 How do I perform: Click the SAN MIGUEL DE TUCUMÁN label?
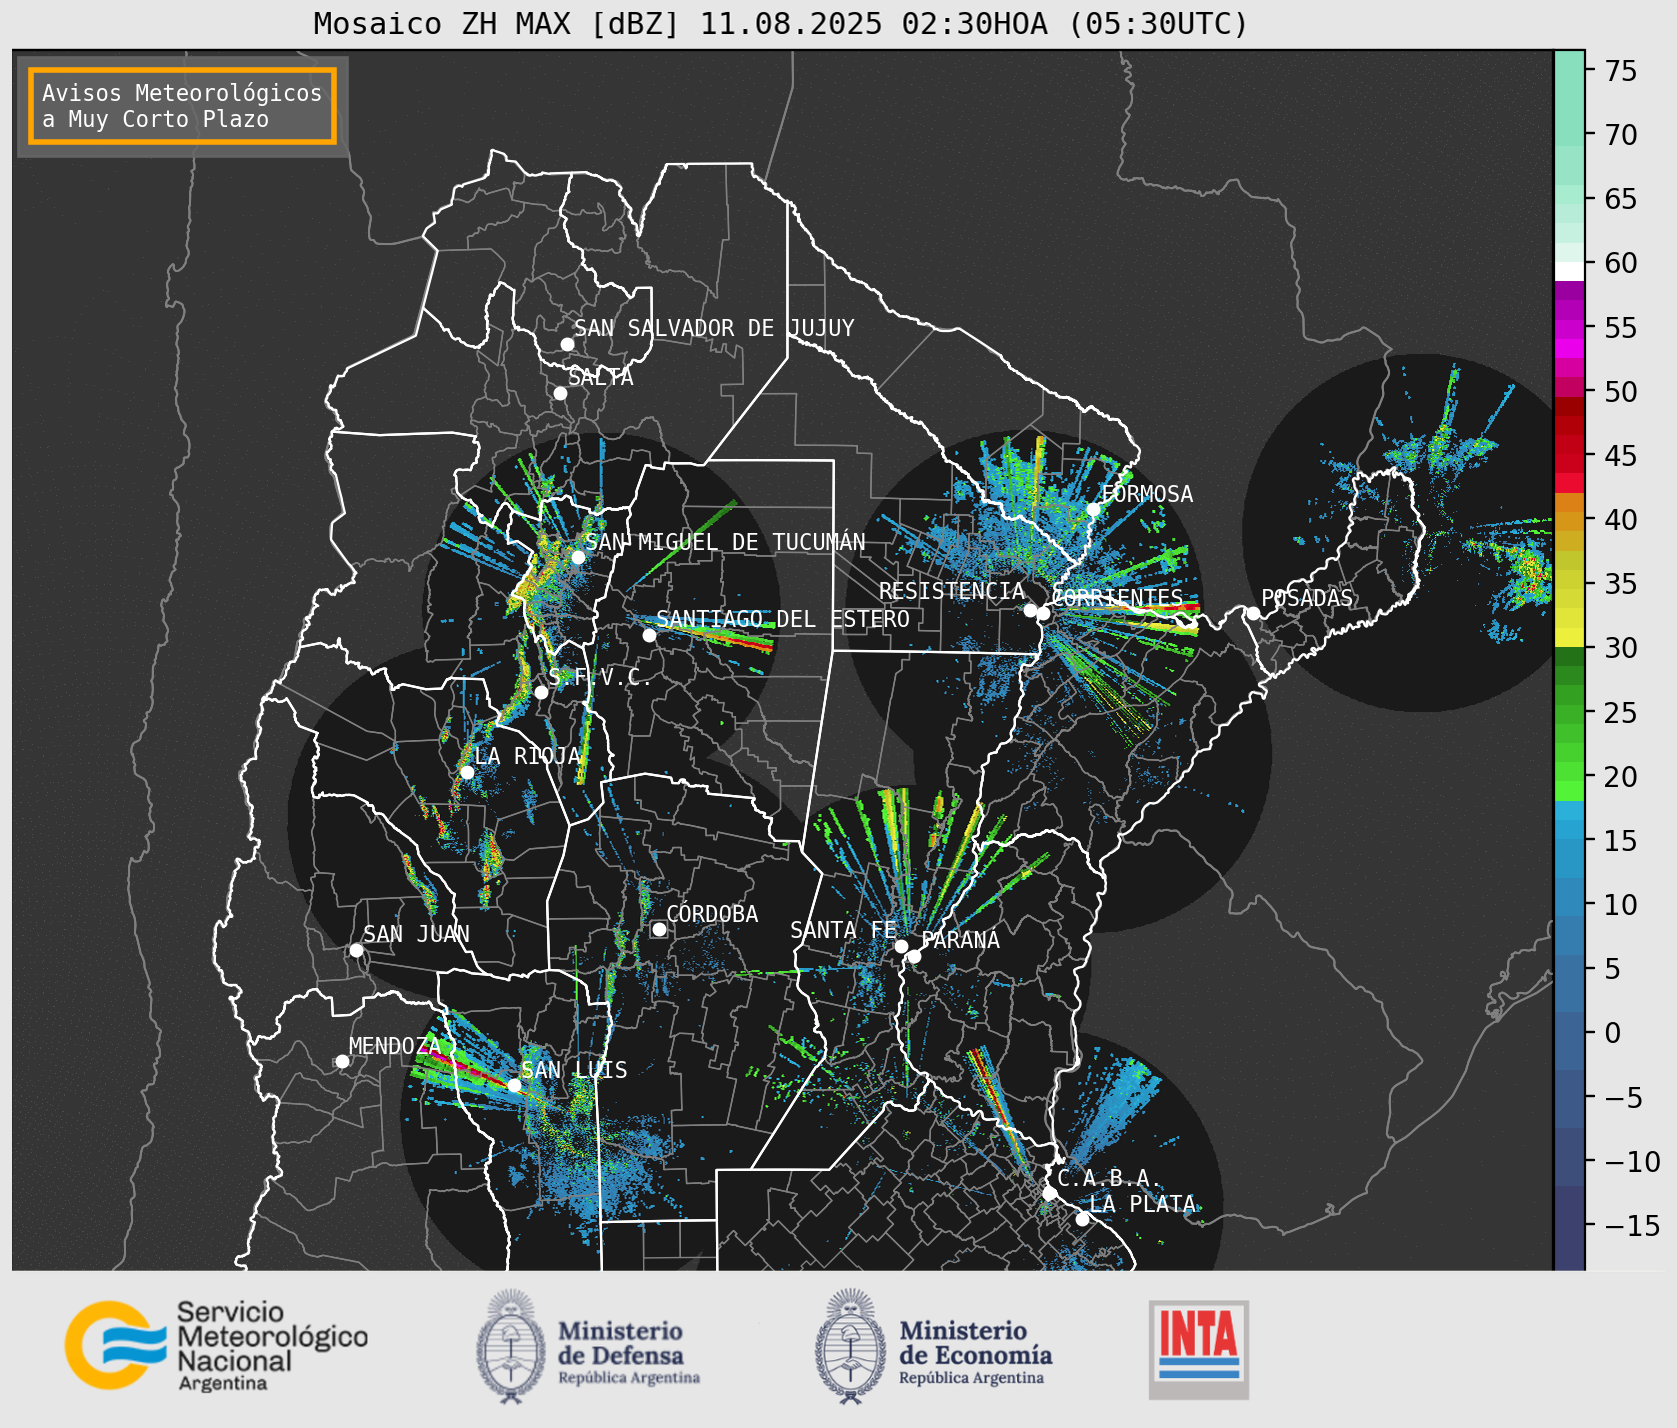725,542
